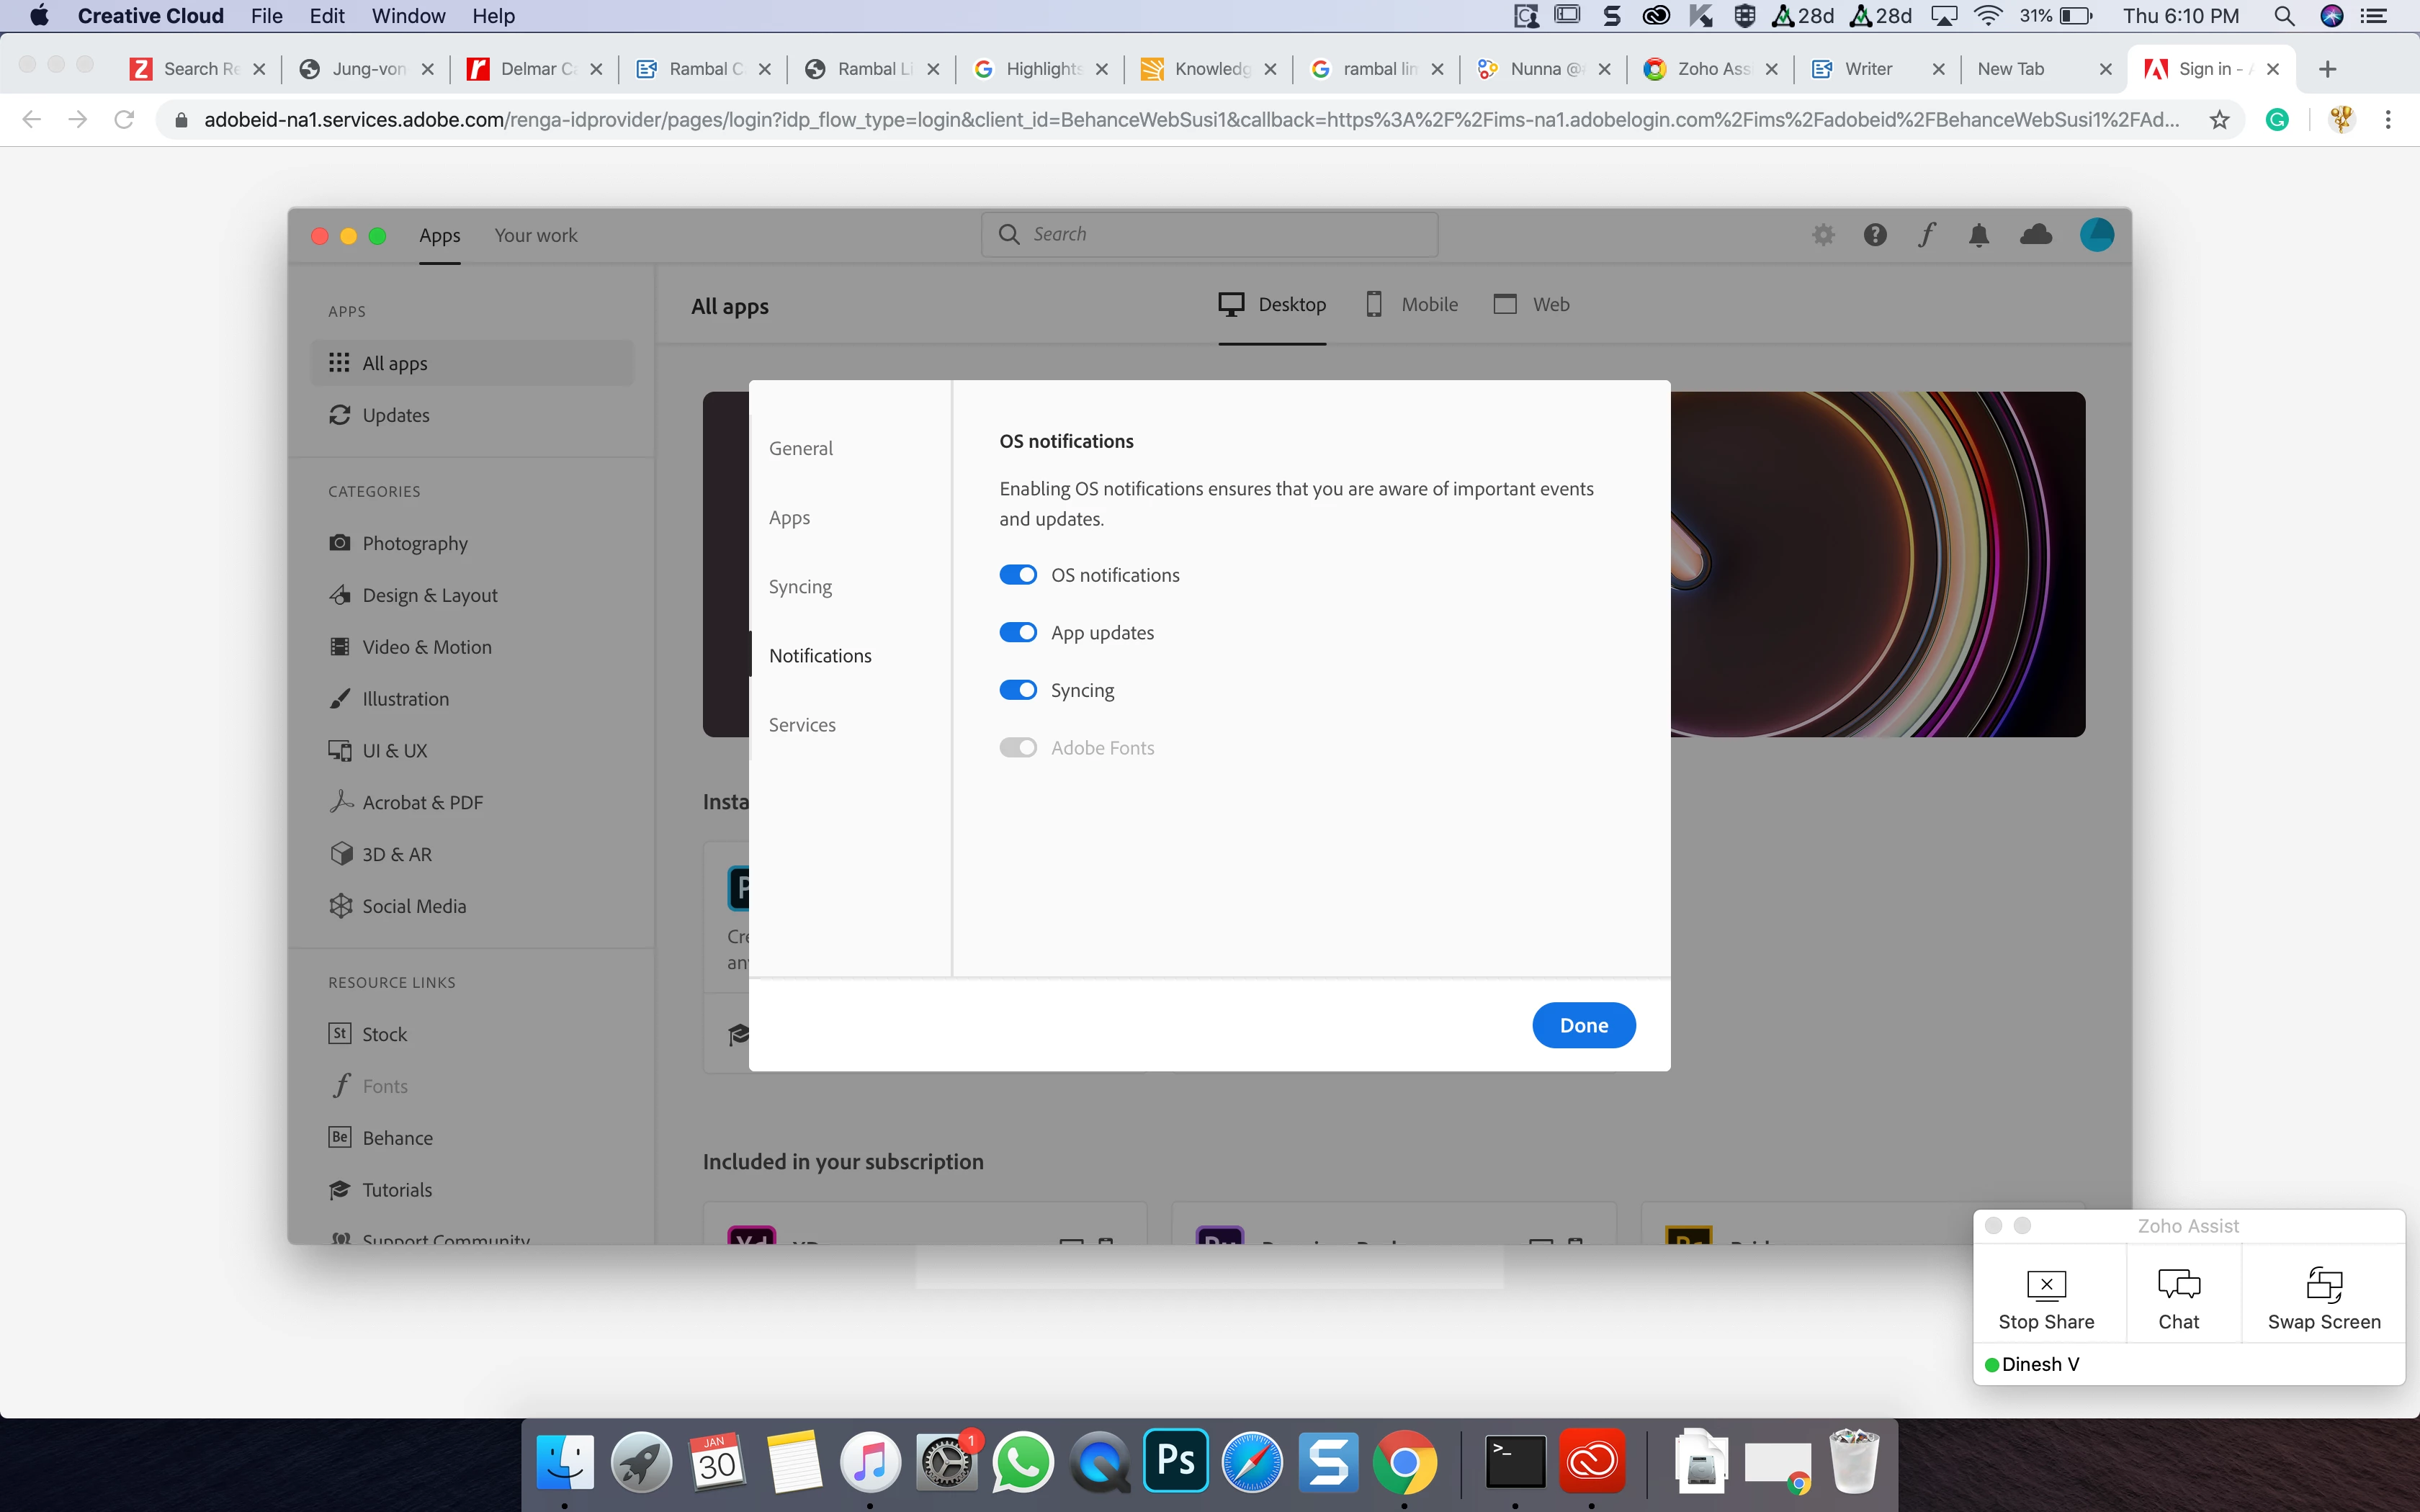Turn off App updates notifications
The width and height of the screenshot is (2420, 1512).
point(1018,633)
